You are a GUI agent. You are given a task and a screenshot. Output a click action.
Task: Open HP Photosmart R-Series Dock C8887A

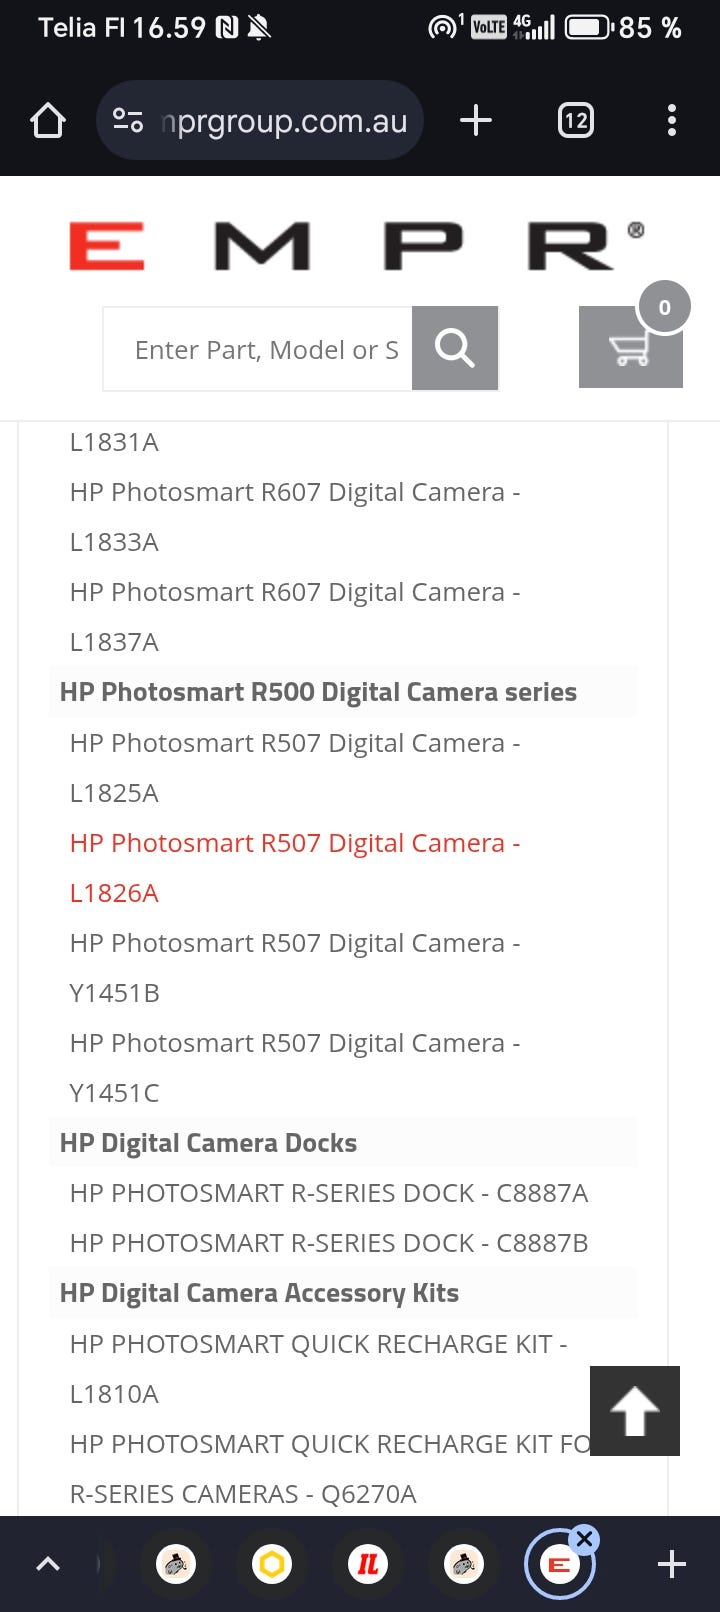point(328,1193)
